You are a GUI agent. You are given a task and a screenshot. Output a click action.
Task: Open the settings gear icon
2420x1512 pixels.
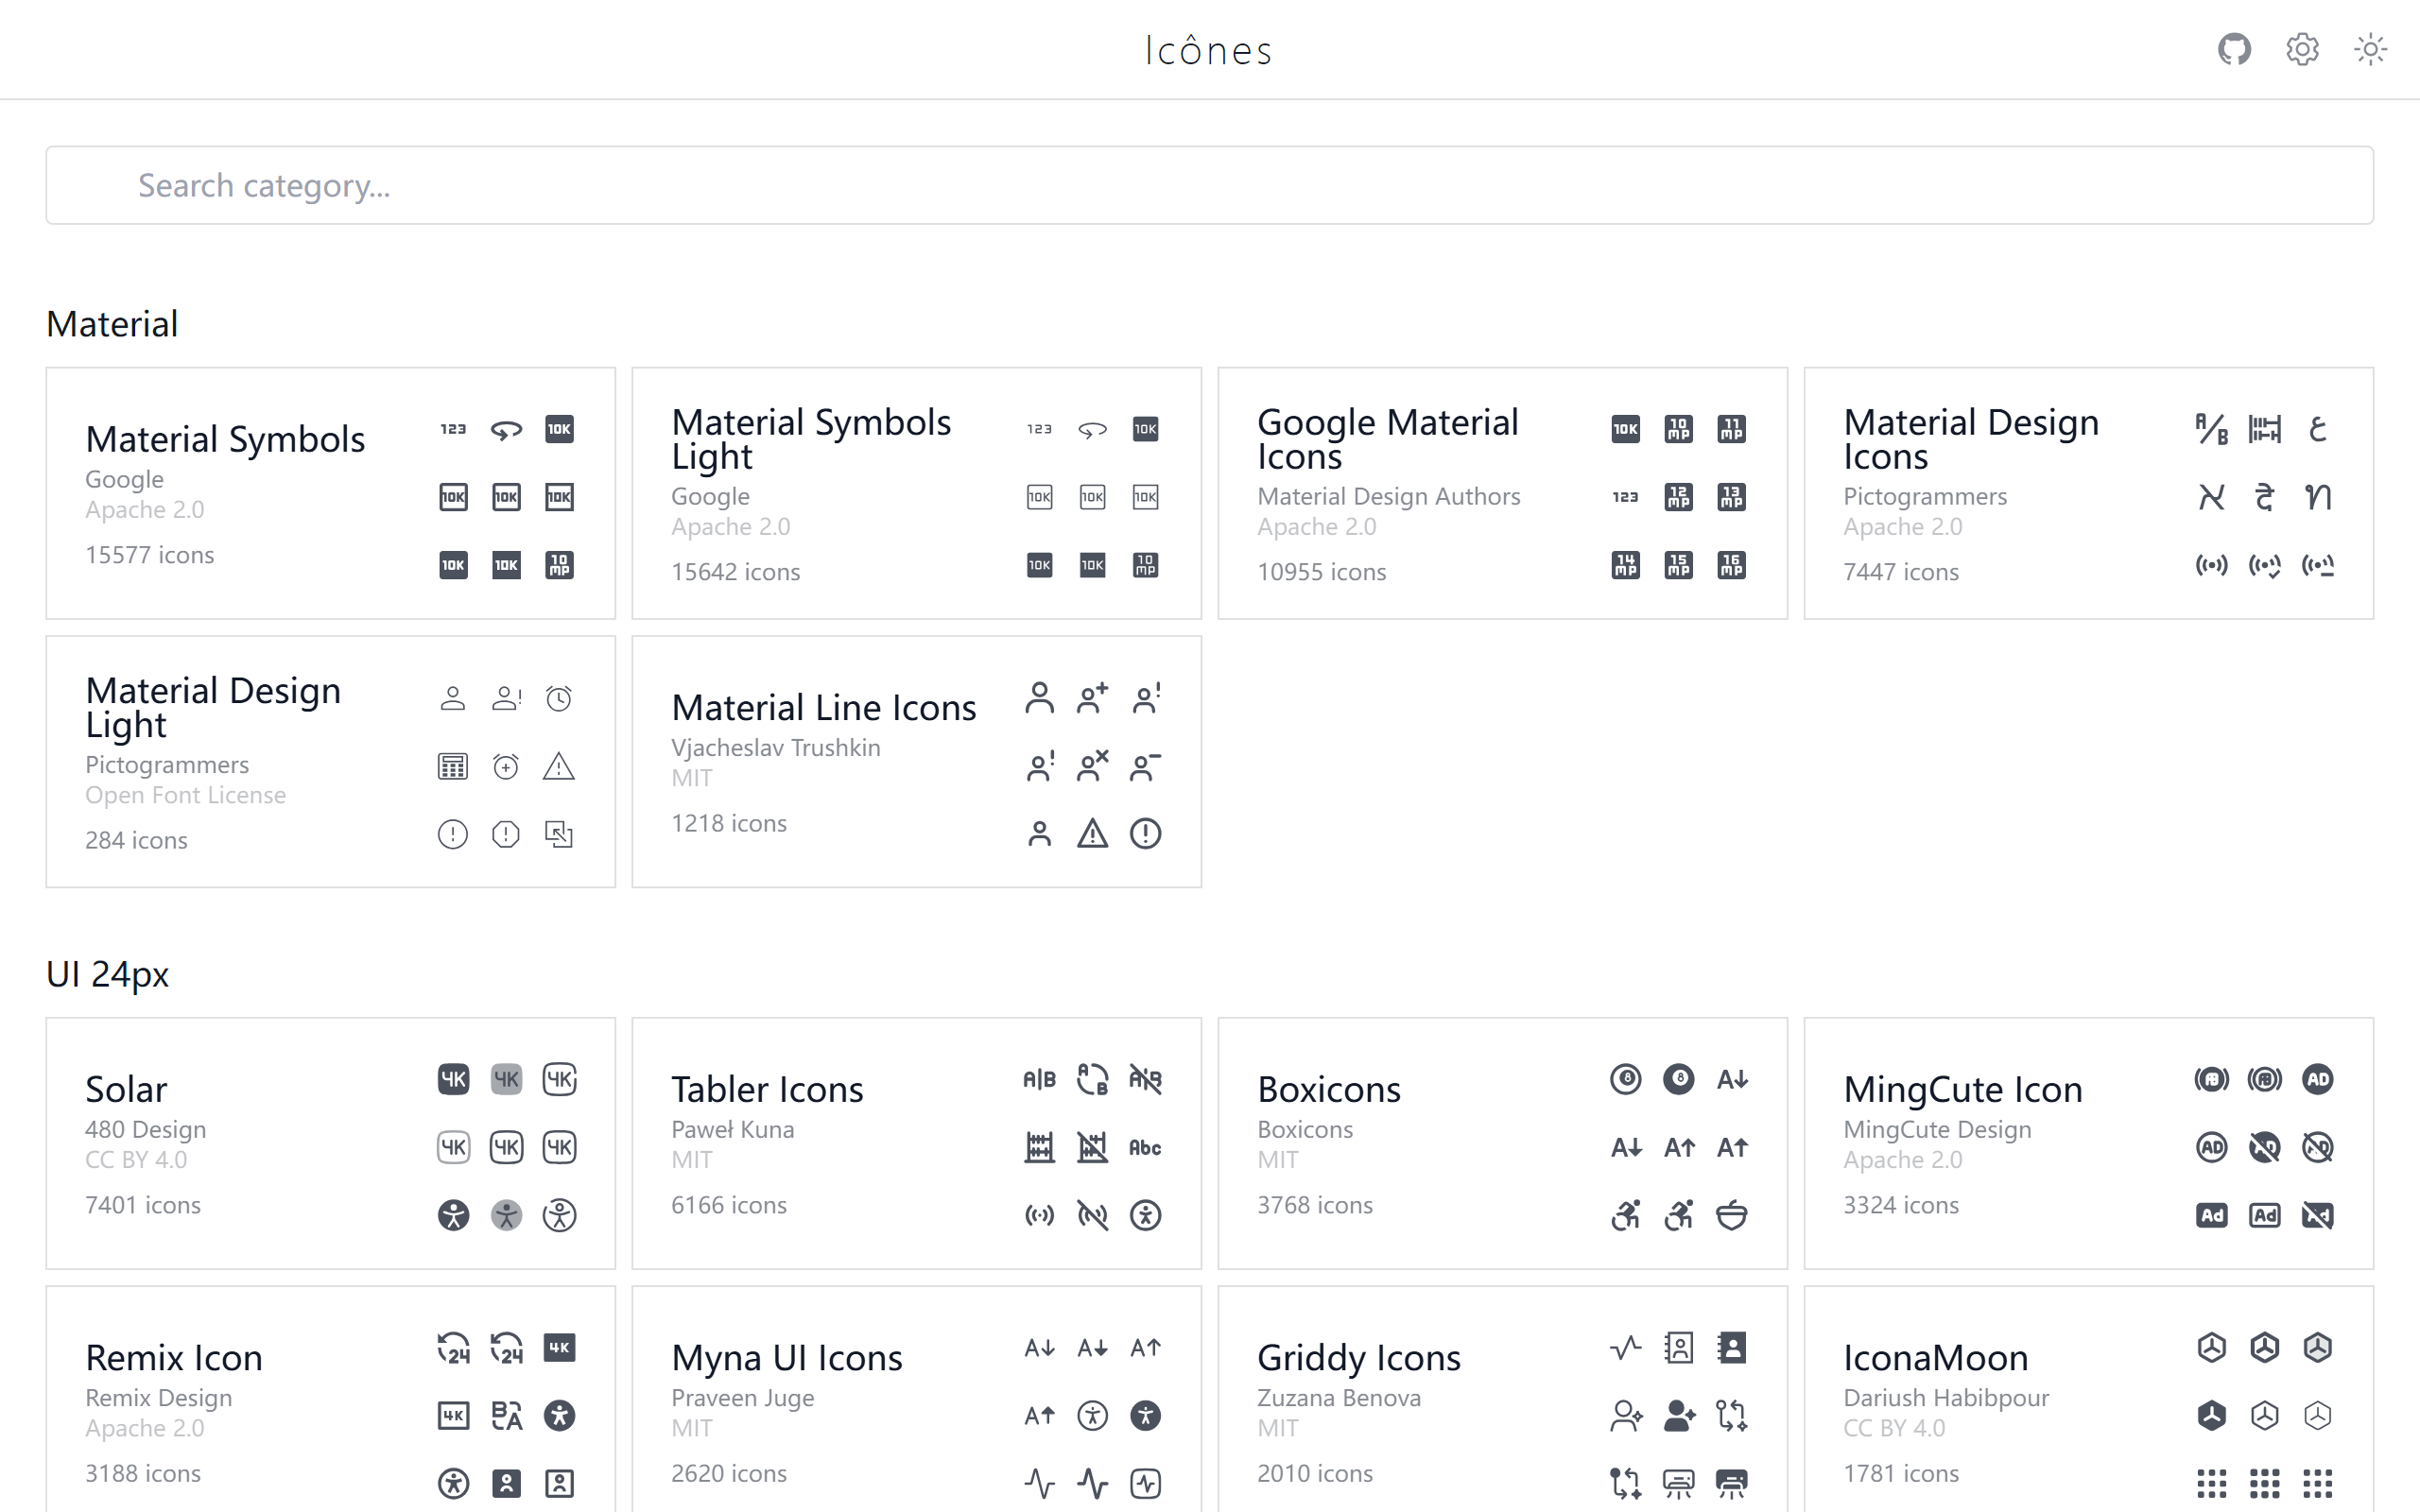coord(2302,49)
